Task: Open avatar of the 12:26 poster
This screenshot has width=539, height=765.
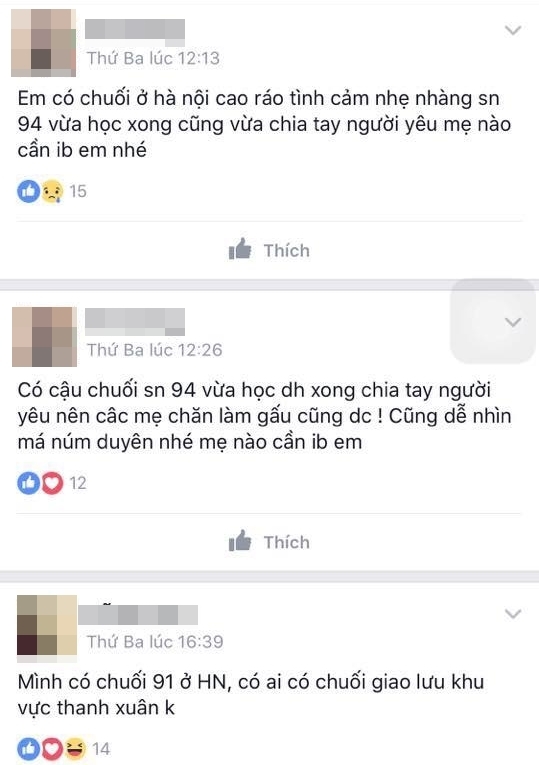Action: pyautogui.click(x=44, y=337)
